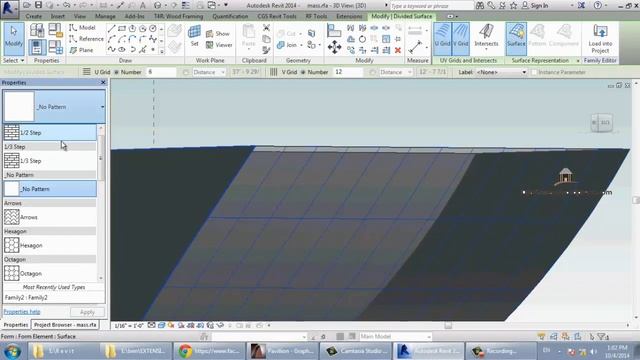Viewport: 640px width, 360px height.
Task: Open the Revit application menu button
Action: (8, 9)
